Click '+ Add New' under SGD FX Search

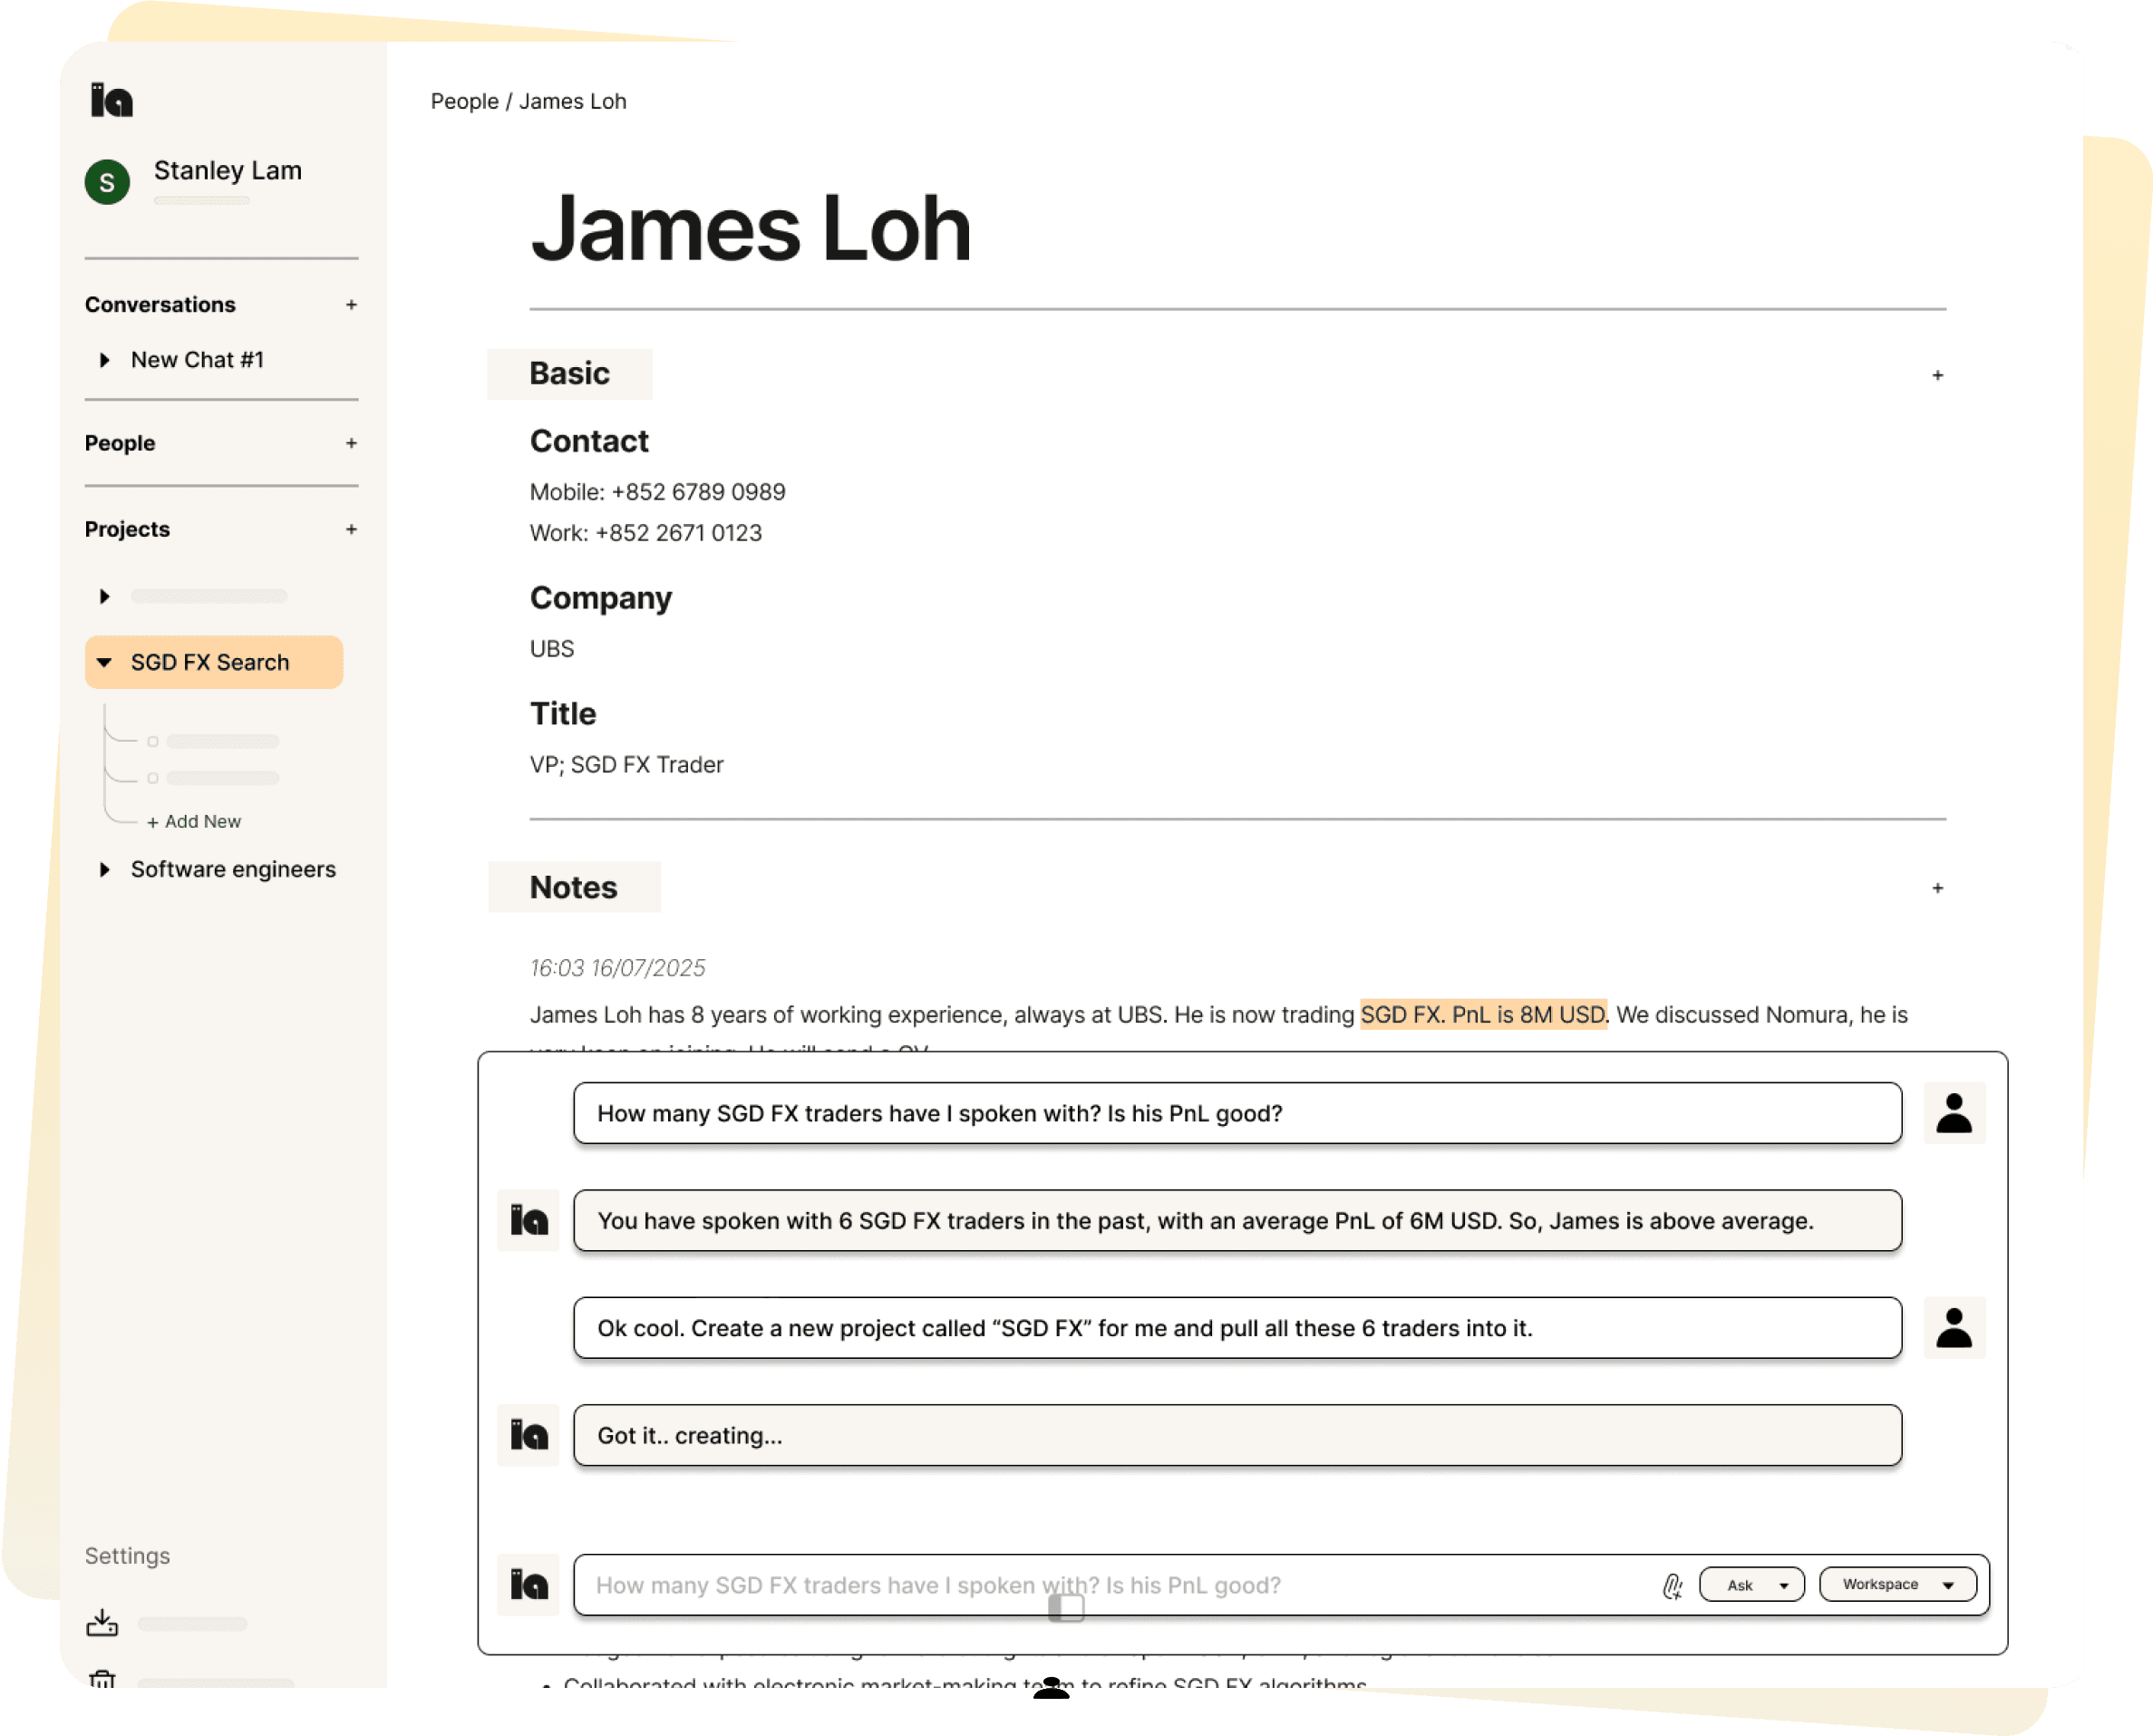(x=194, y=820)
